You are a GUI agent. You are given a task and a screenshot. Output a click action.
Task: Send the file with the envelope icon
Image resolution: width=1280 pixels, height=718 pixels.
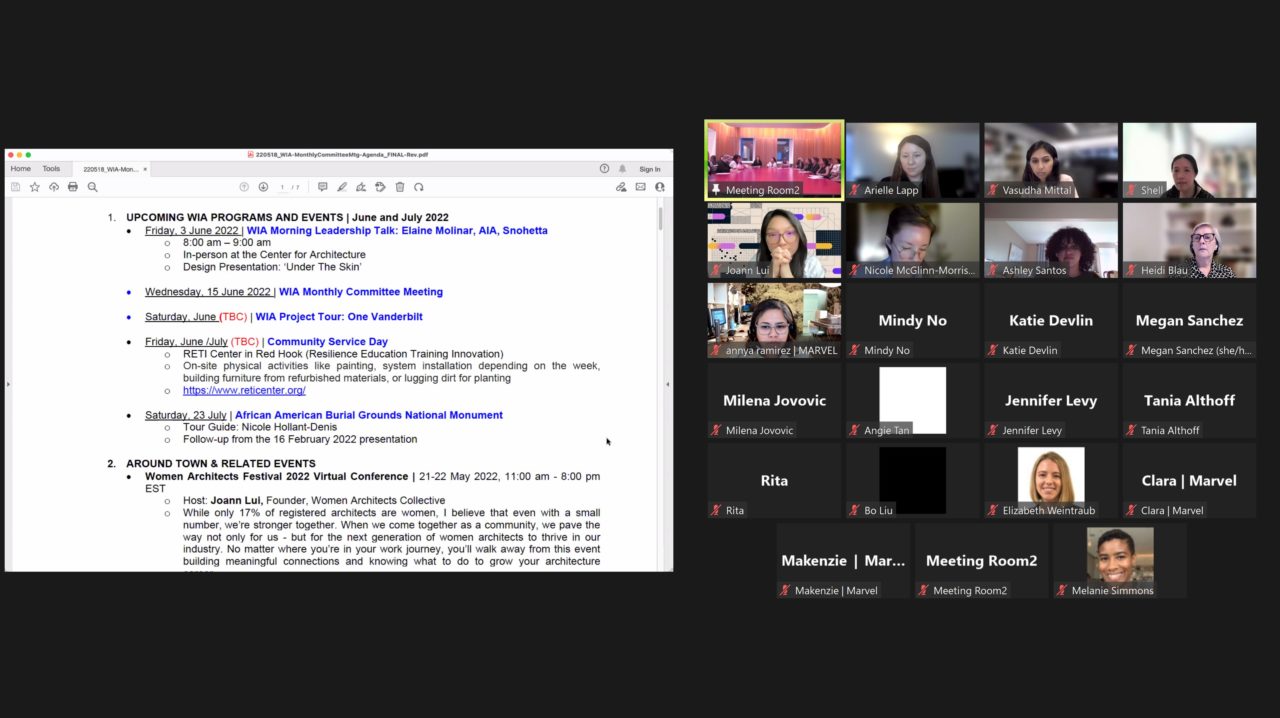click(x=640, y=187)
